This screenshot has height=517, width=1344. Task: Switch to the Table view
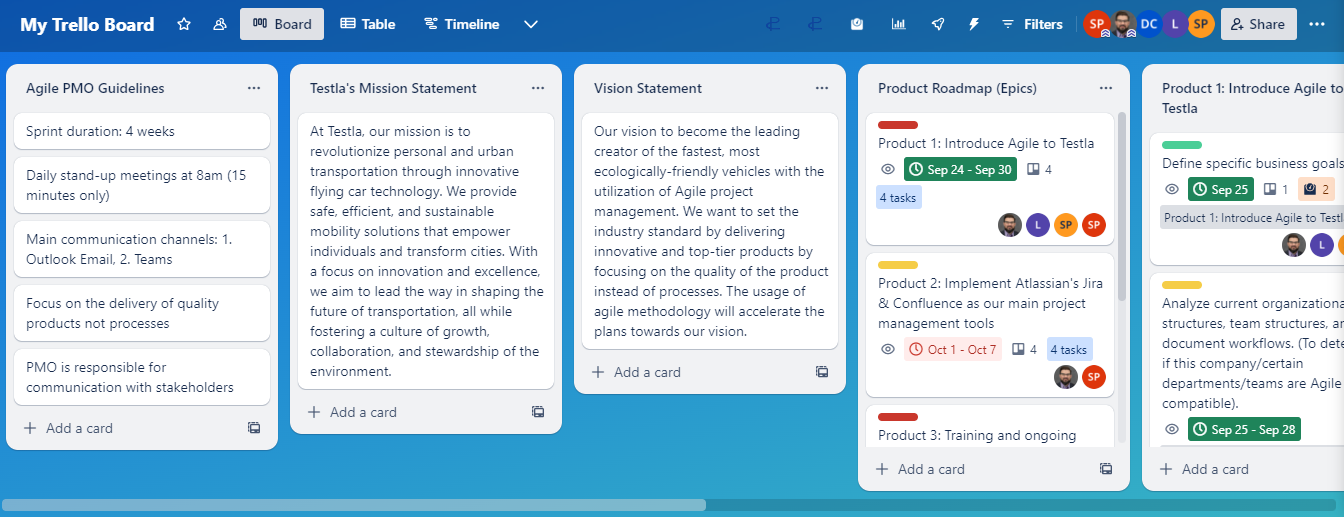[x=368, y=24]
